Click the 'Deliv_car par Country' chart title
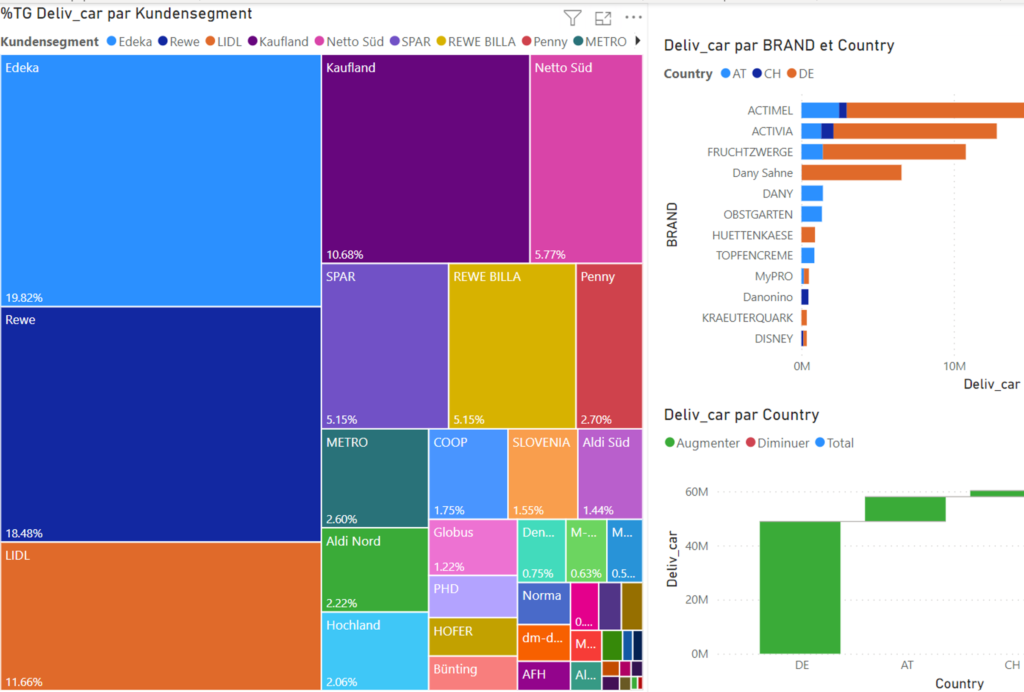 point(741,415)
